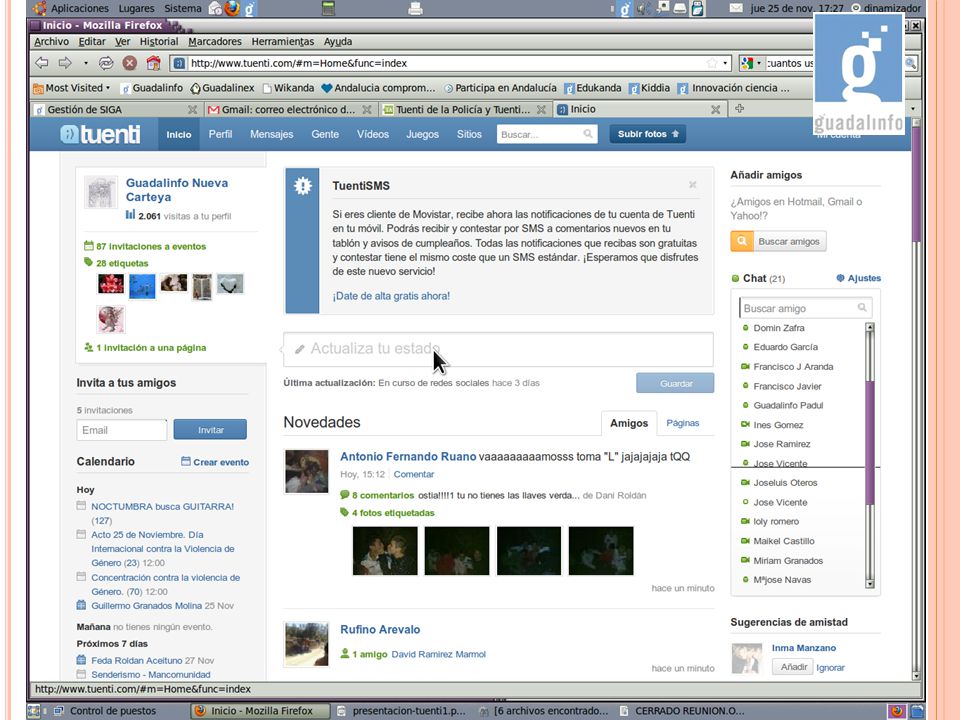
Task: Open the Guadalinfo bookmark in bookmarks toolbar
Action: (x=151, y=88)
